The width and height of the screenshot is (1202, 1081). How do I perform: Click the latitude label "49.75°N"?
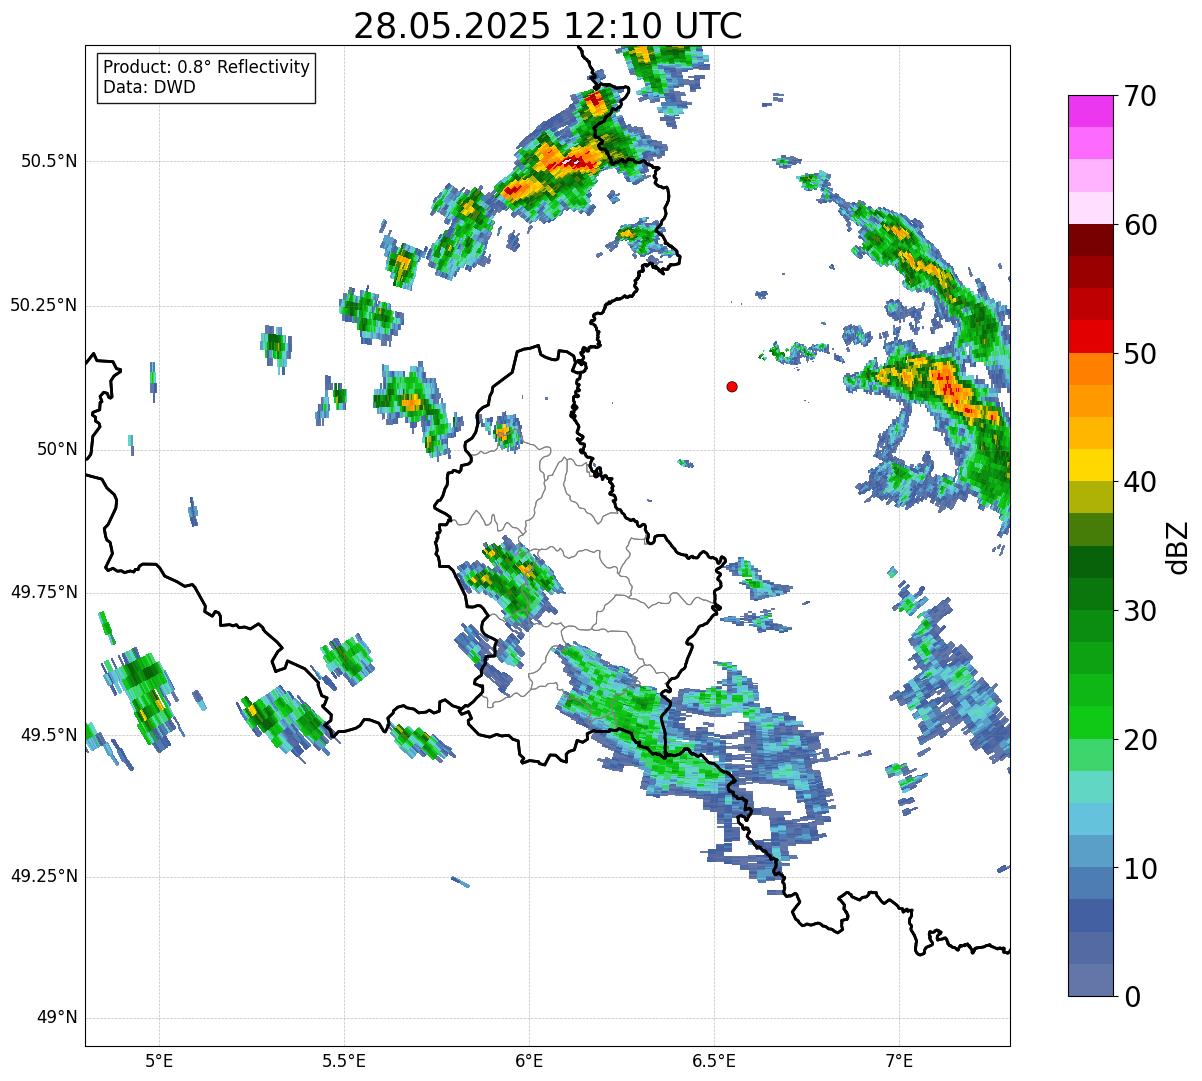[x=44, y=592]
